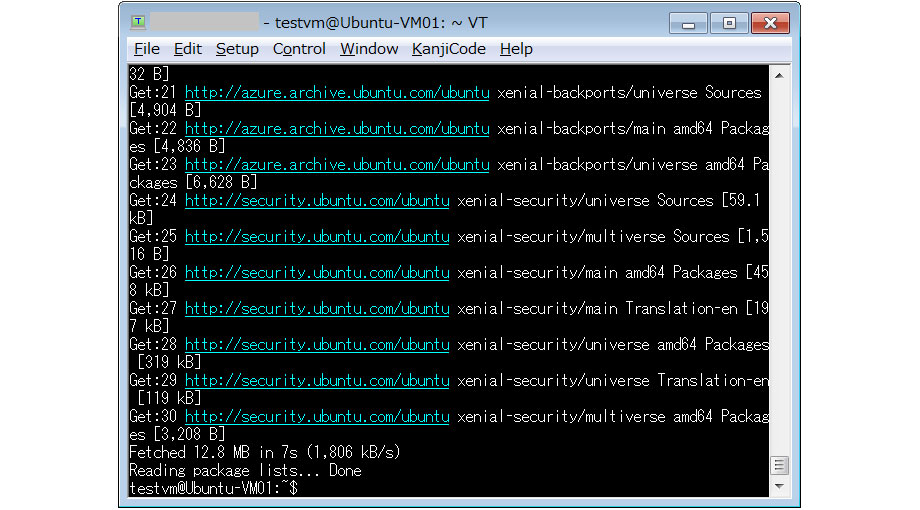Open the Window menu
This screenshot has width=920, height=510.
click(x=369, y=49)
